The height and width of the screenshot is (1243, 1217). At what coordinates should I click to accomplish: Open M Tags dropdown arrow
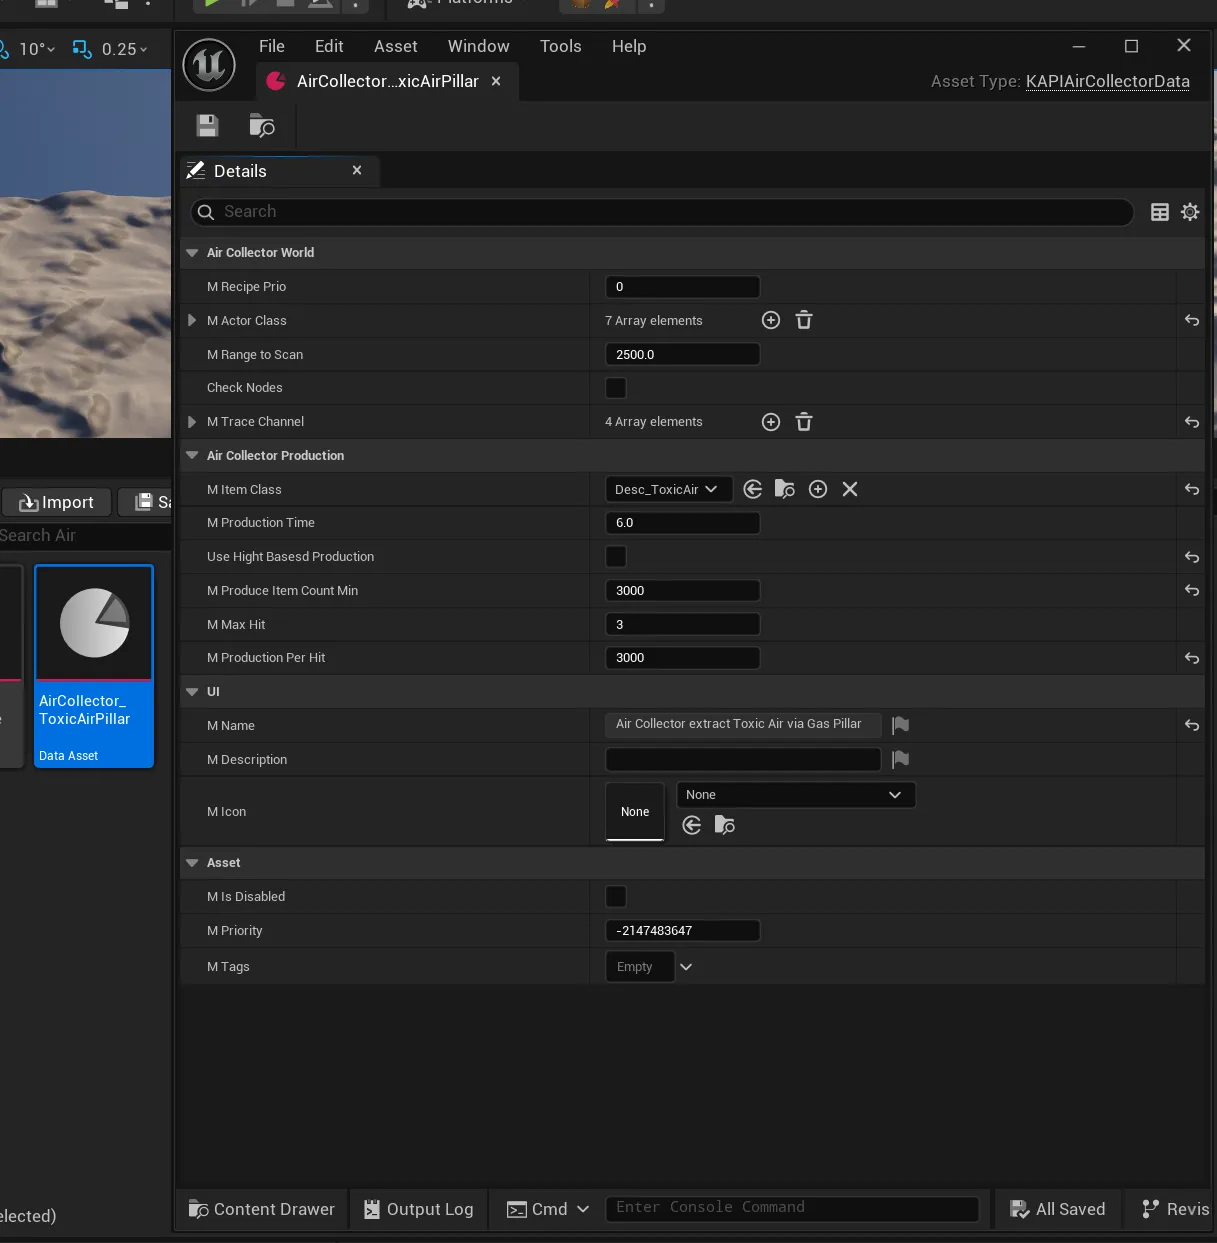(686, 967)
